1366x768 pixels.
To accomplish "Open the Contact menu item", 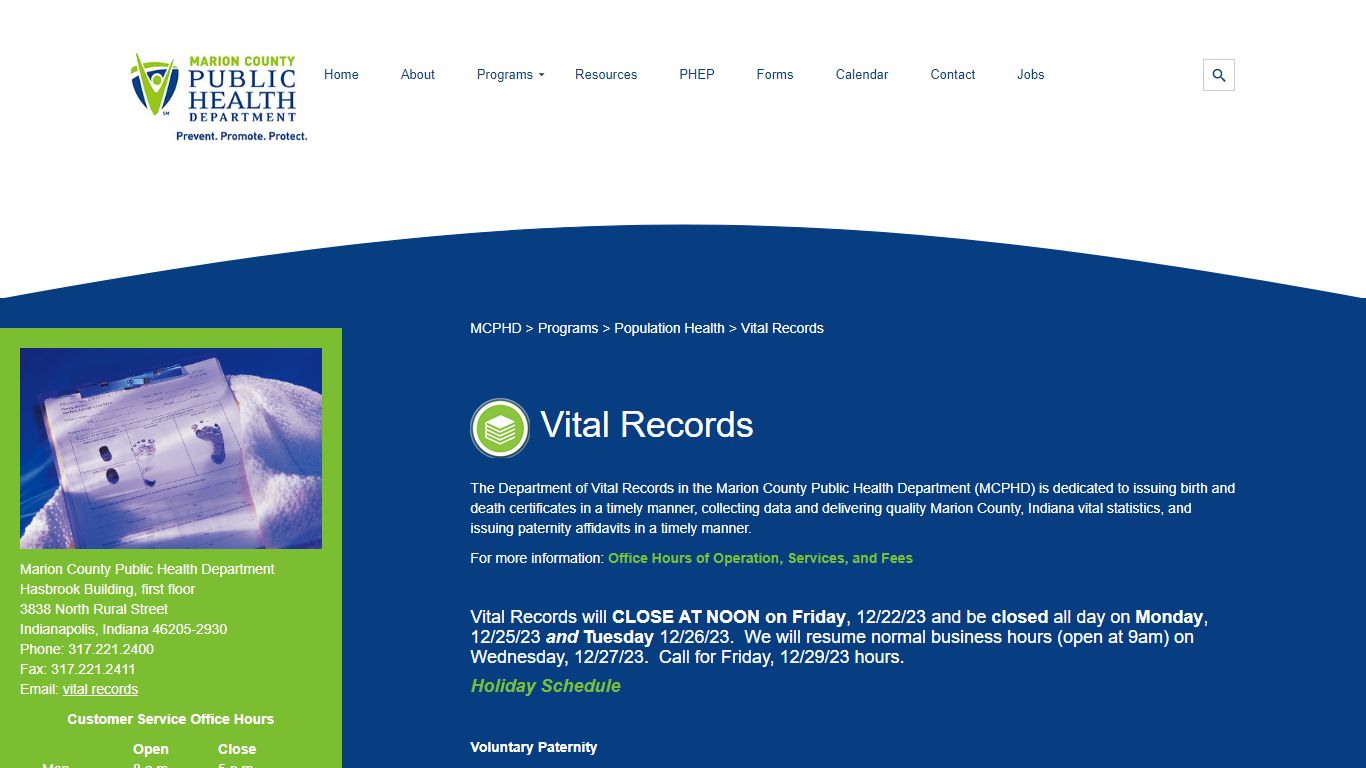I will pyautogui.click(x=953, y=74).
